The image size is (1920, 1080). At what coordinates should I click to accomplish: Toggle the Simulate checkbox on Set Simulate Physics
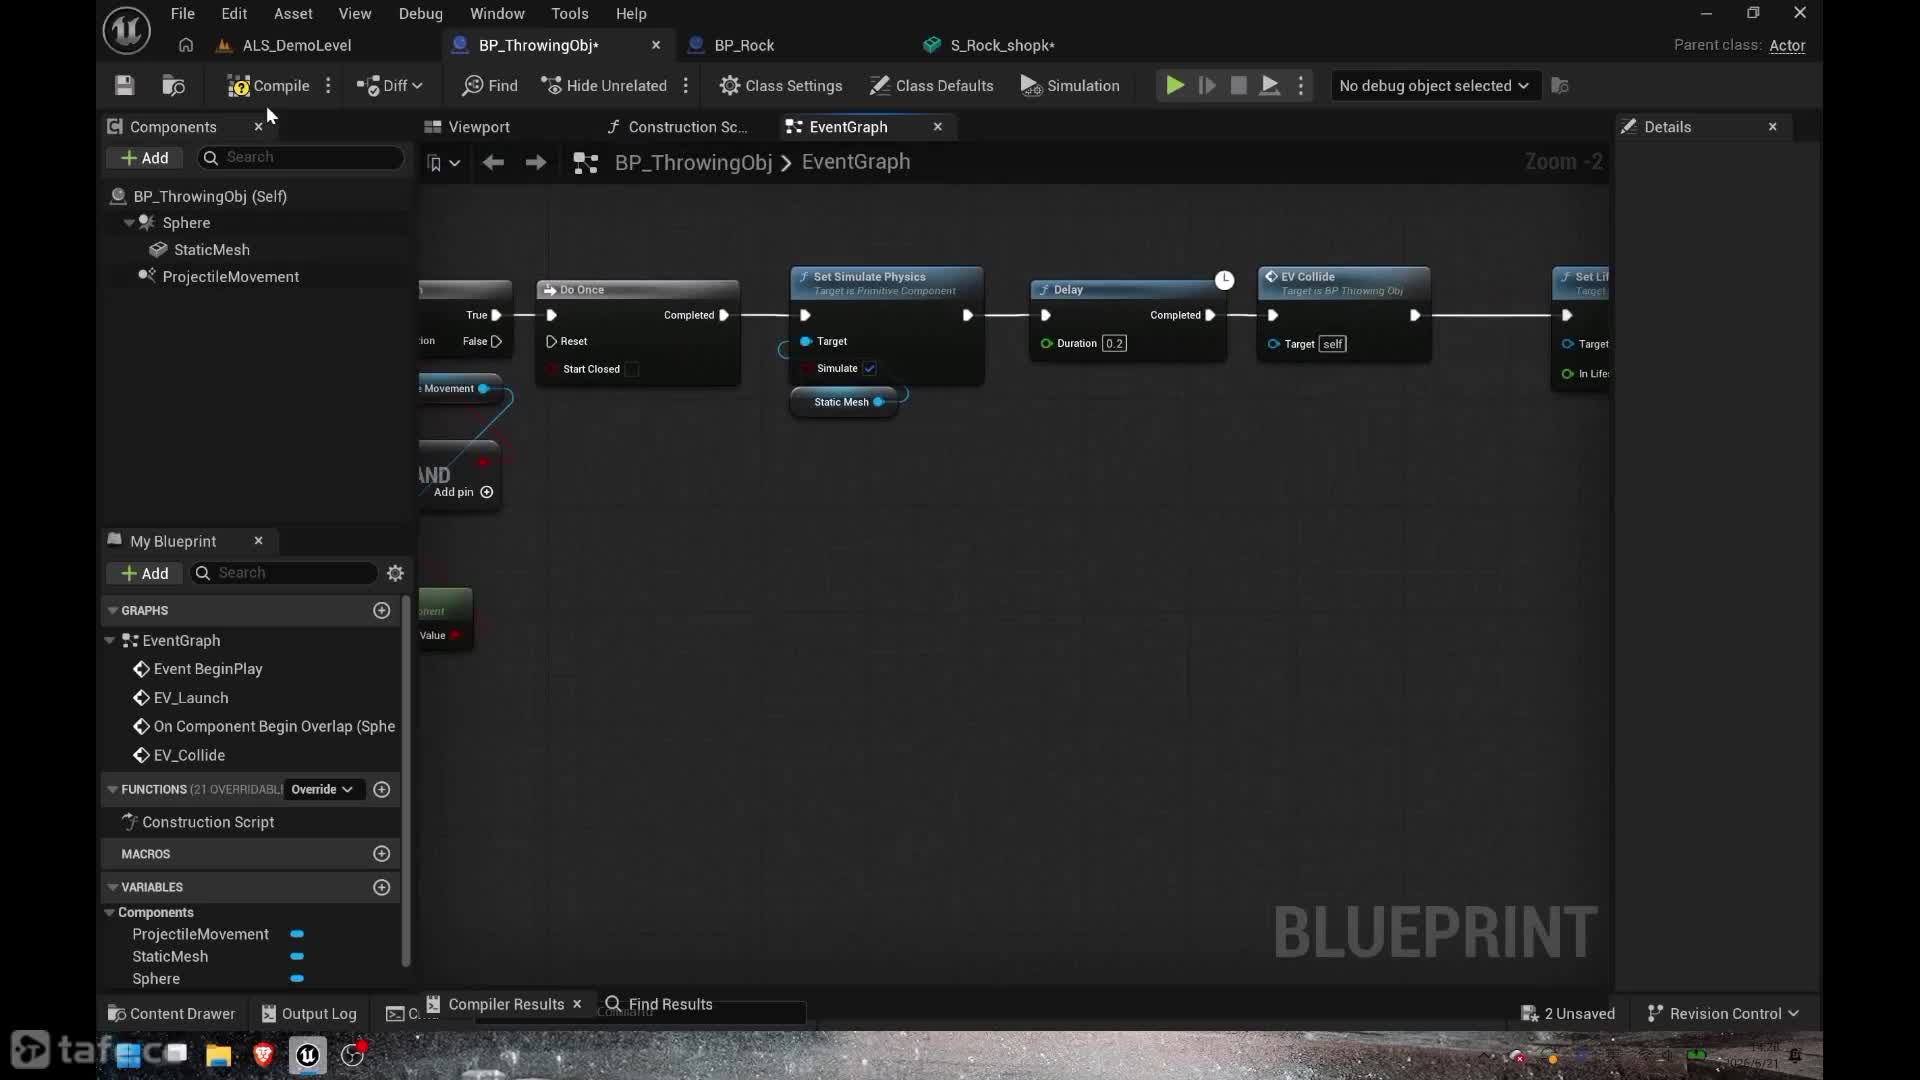[870, 369]
